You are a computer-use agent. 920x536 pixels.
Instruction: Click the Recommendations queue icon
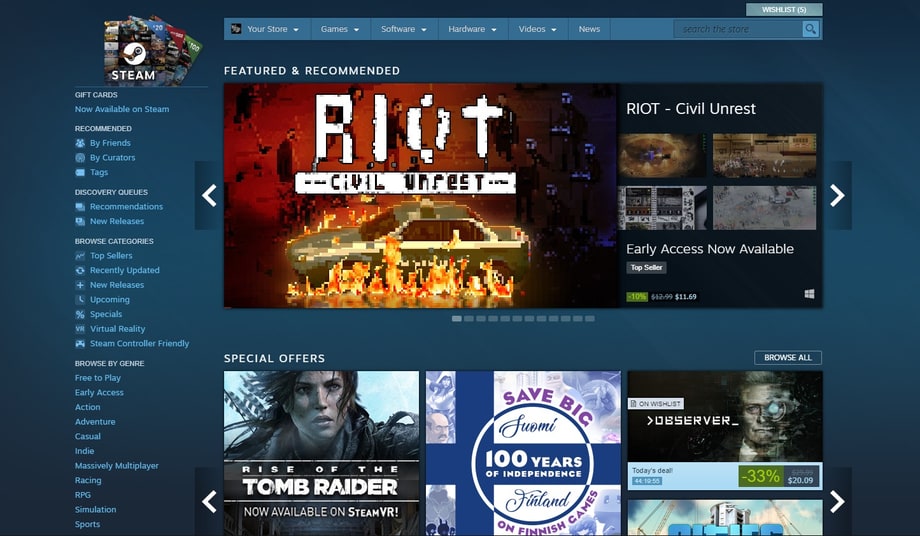pos(80,206)
